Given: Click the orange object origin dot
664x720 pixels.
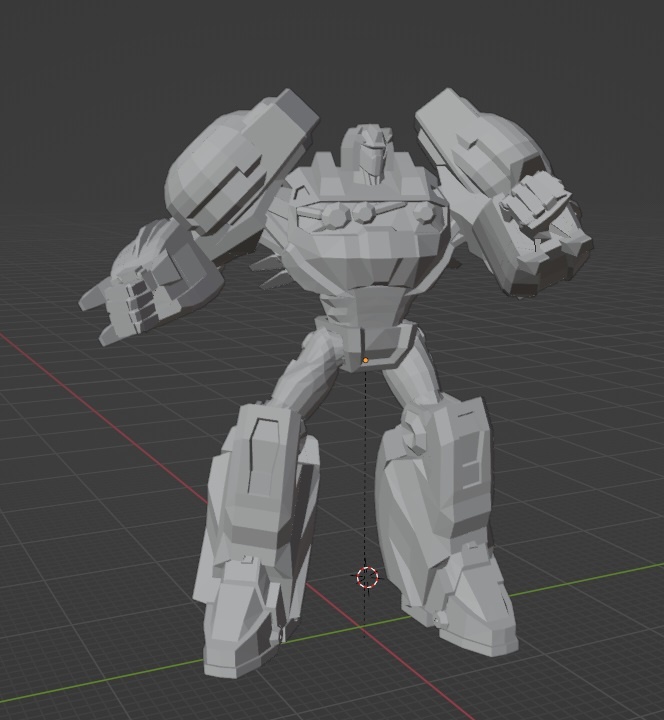Looking at the screenshot, I should click(x=366, y=360).
